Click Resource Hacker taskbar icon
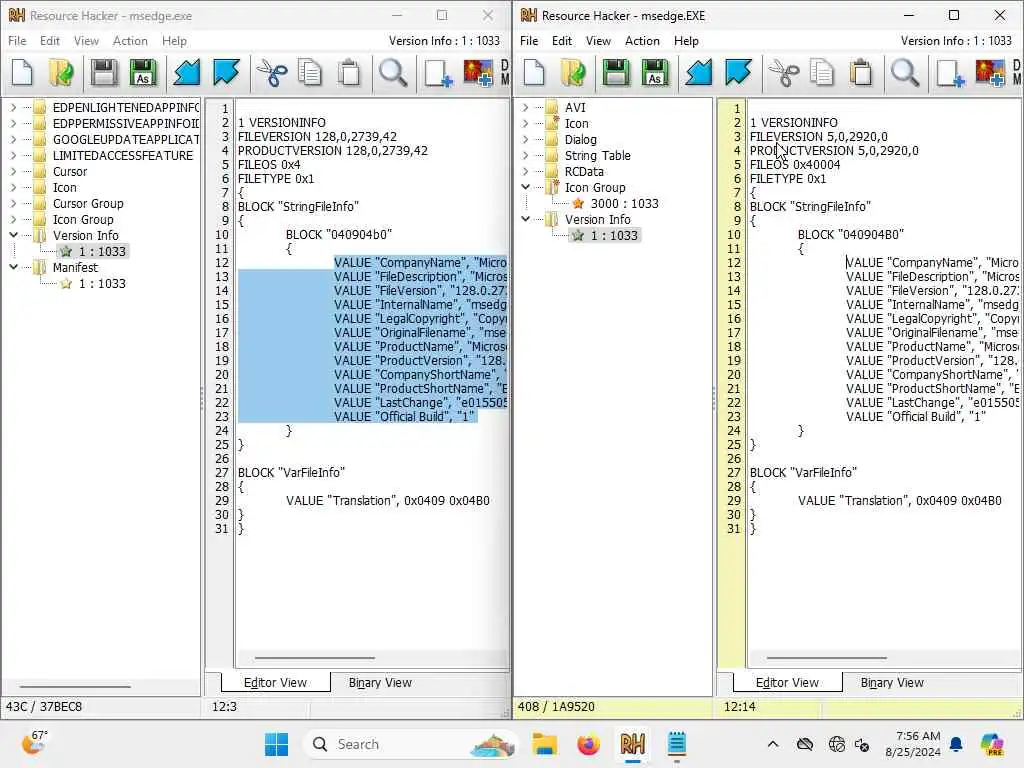This screenshot has height=768, width=1024. tap(632, 744)
